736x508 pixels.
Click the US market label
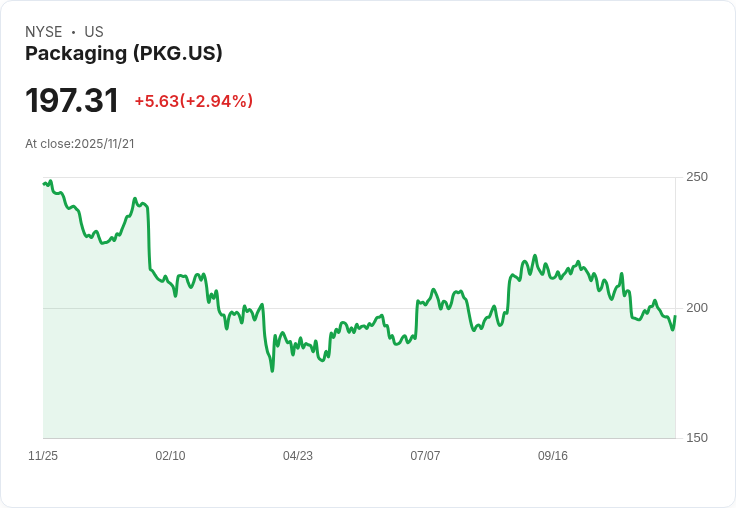point(94,32)
